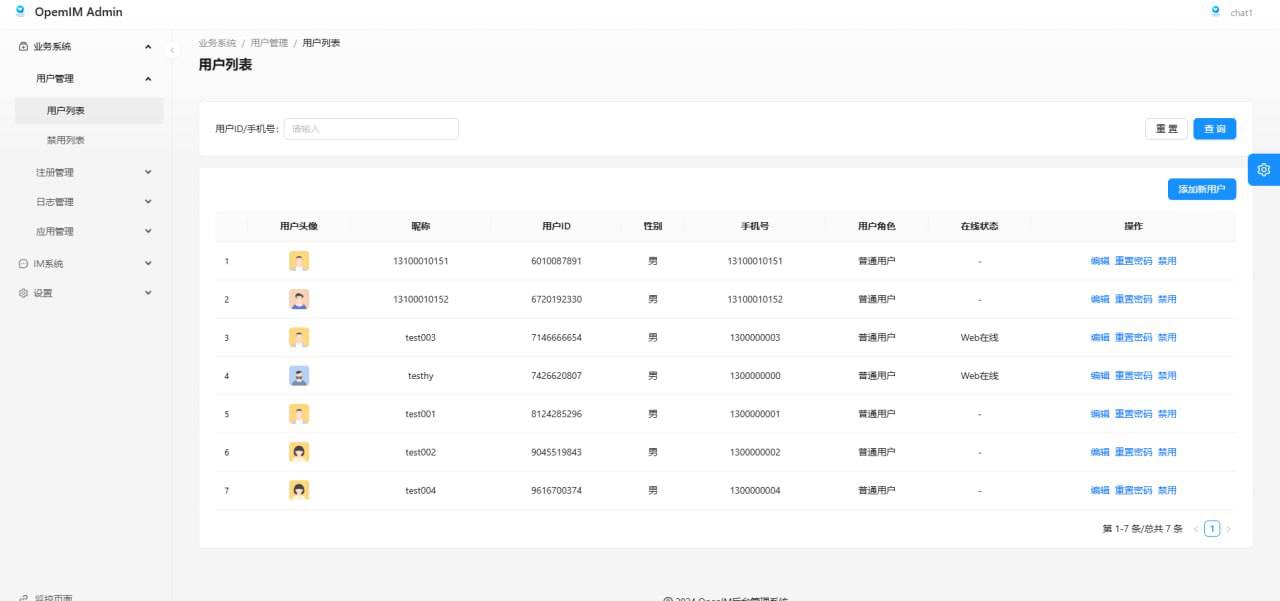Screen dimensions: 1280x601
Task: Click the 业务系统 briefcase icon
Action: pyautogui.click(x=24, y=47)
